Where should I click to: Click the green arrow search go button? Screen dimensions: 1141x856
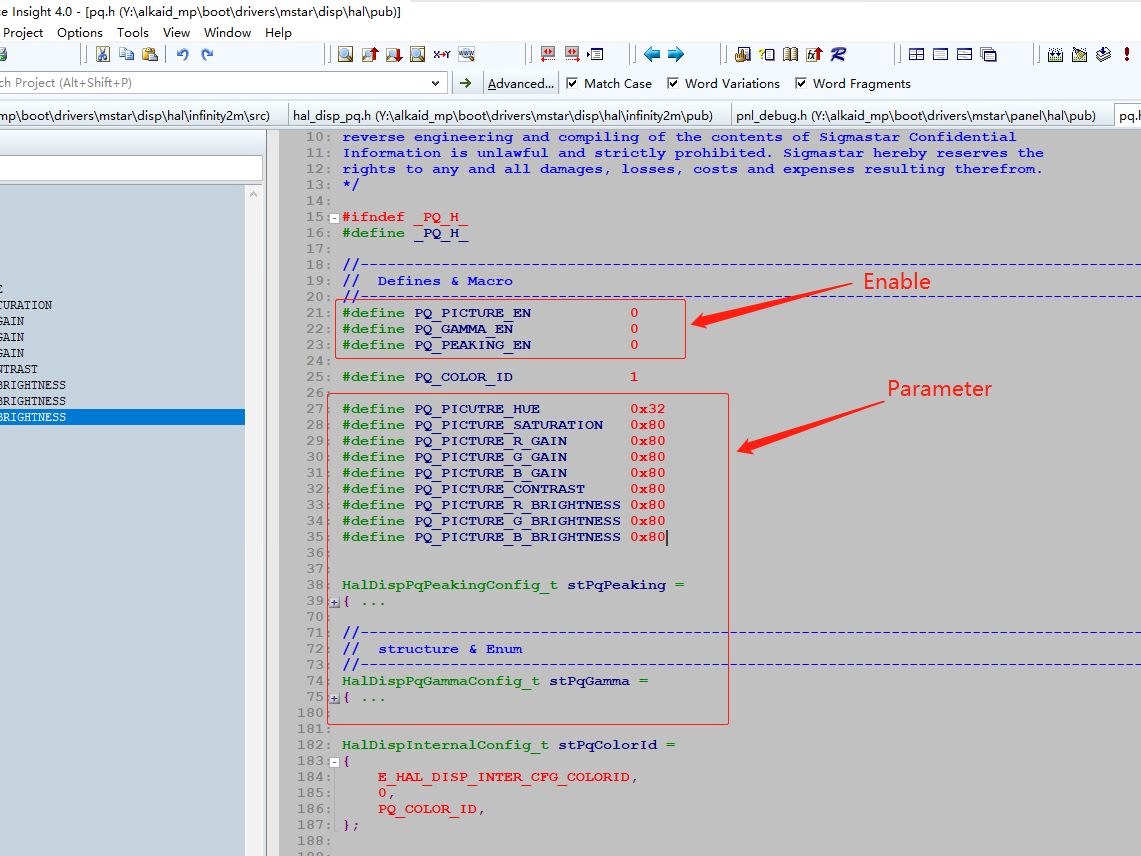(465, 83)
